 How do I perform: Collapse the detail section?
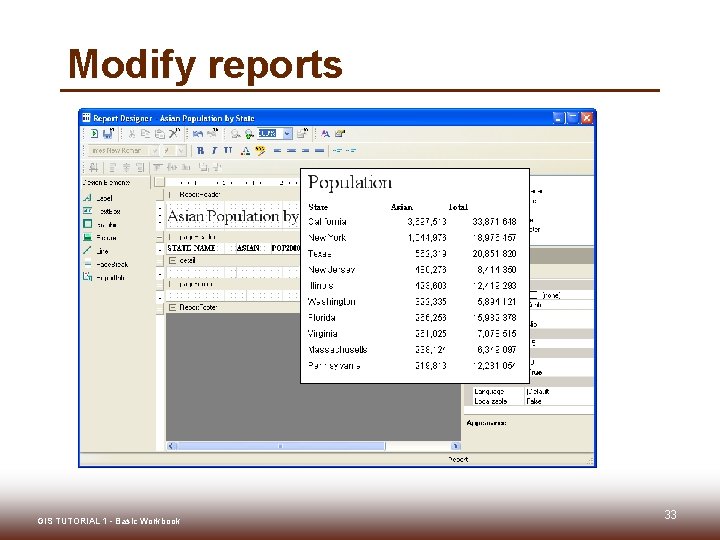pos(173,260)
